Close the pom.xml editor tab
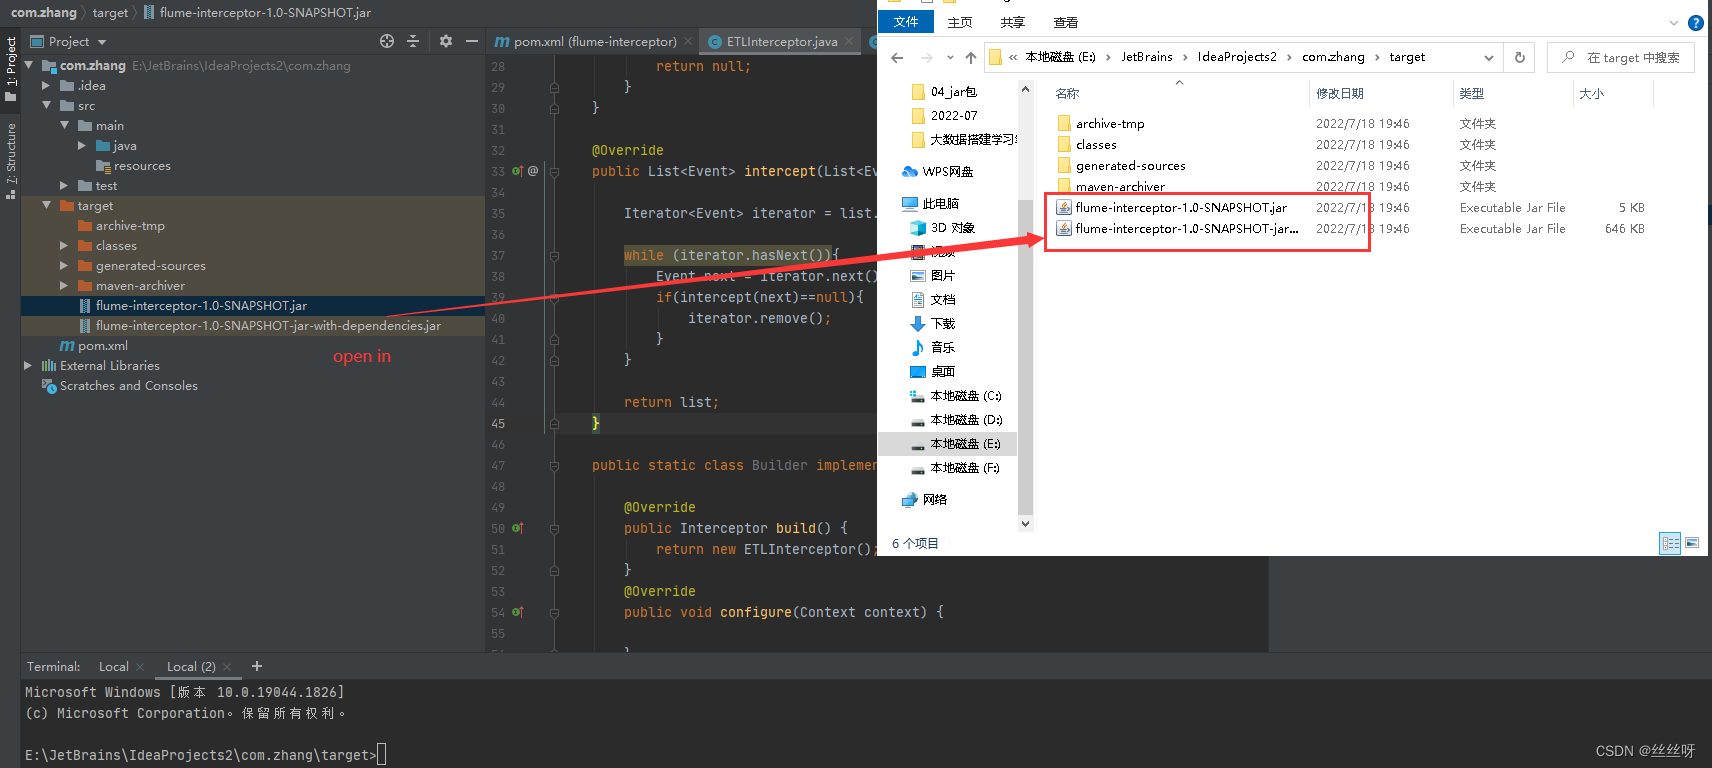Image resolution: width=1712 pixels, height=768 pixels. coord(688,42)
